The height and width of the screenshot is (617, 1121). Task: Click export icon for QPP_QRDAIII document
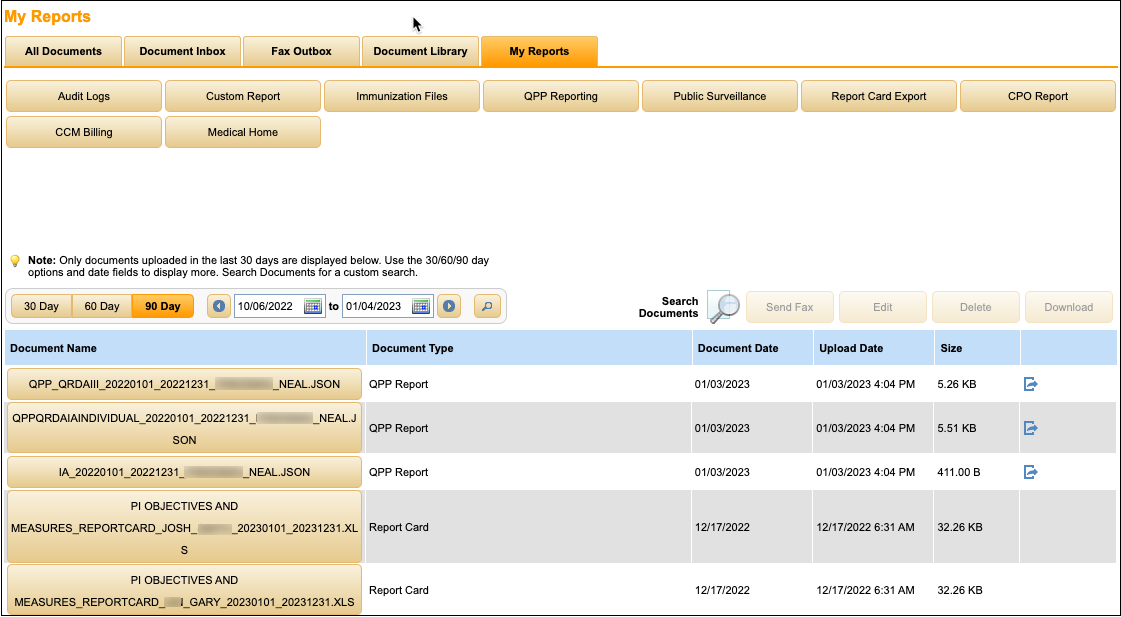[x=1031, y=384]
